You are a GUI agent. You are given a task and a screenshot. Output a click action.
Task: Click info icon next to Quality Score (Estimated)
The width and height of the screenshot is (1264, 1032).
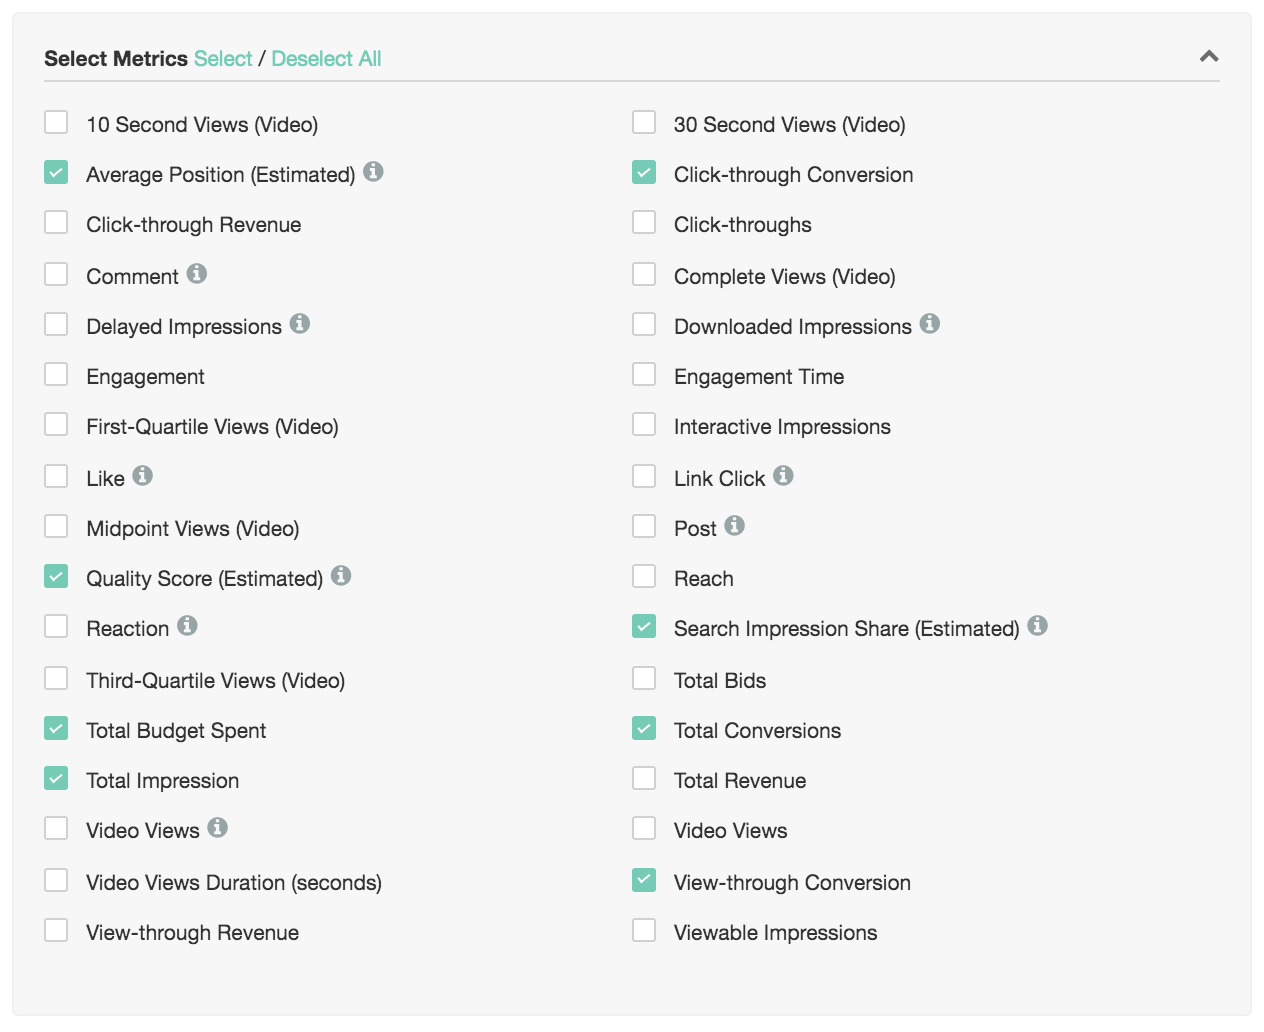coord(341,576)
